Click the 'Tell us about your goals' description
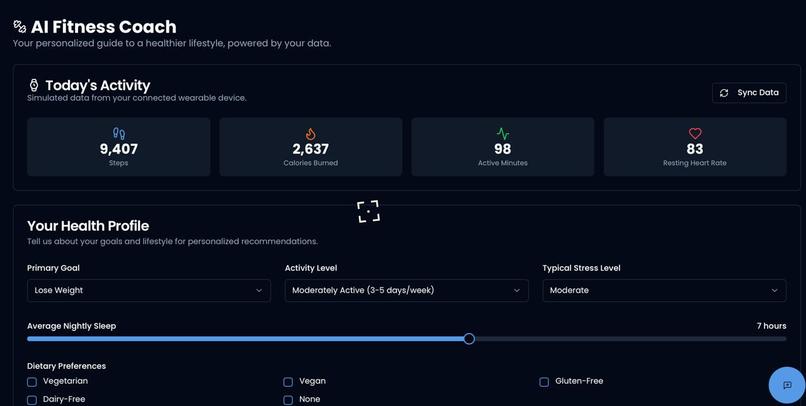 (x=172, y=241)
